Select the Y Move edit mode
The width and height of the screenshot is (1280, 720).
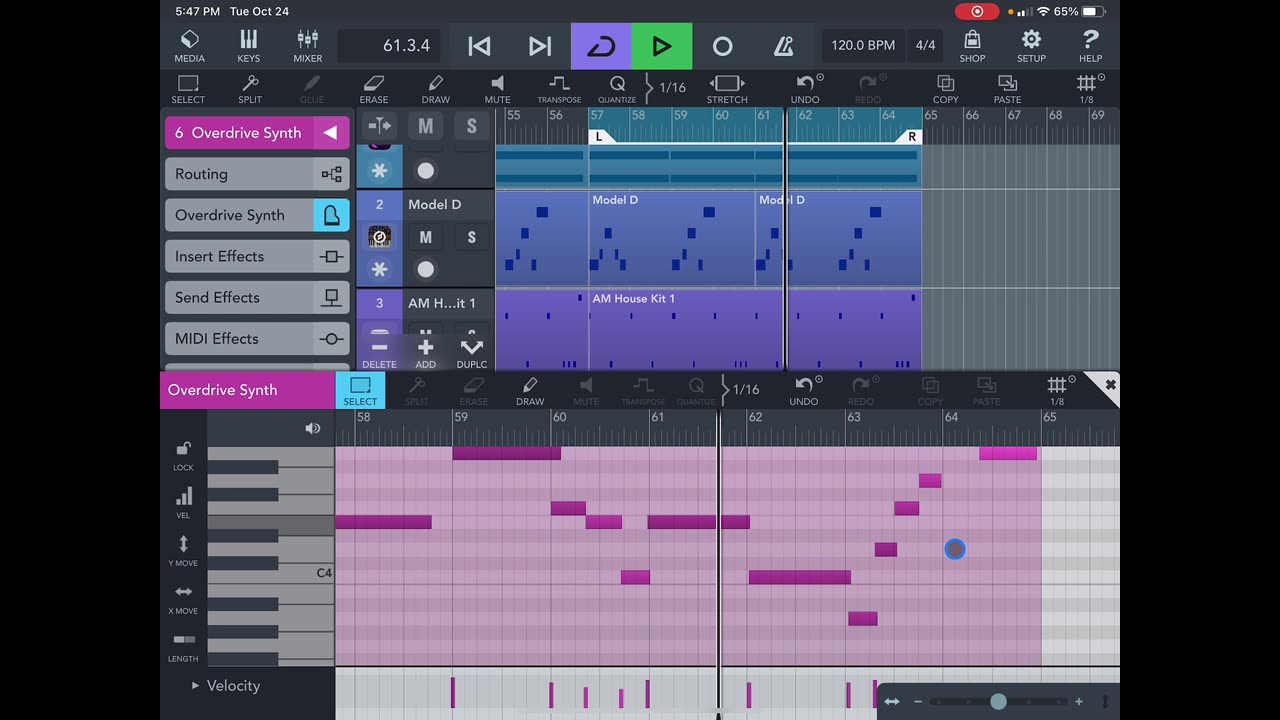pyautogui.click(x=183, y=550)
